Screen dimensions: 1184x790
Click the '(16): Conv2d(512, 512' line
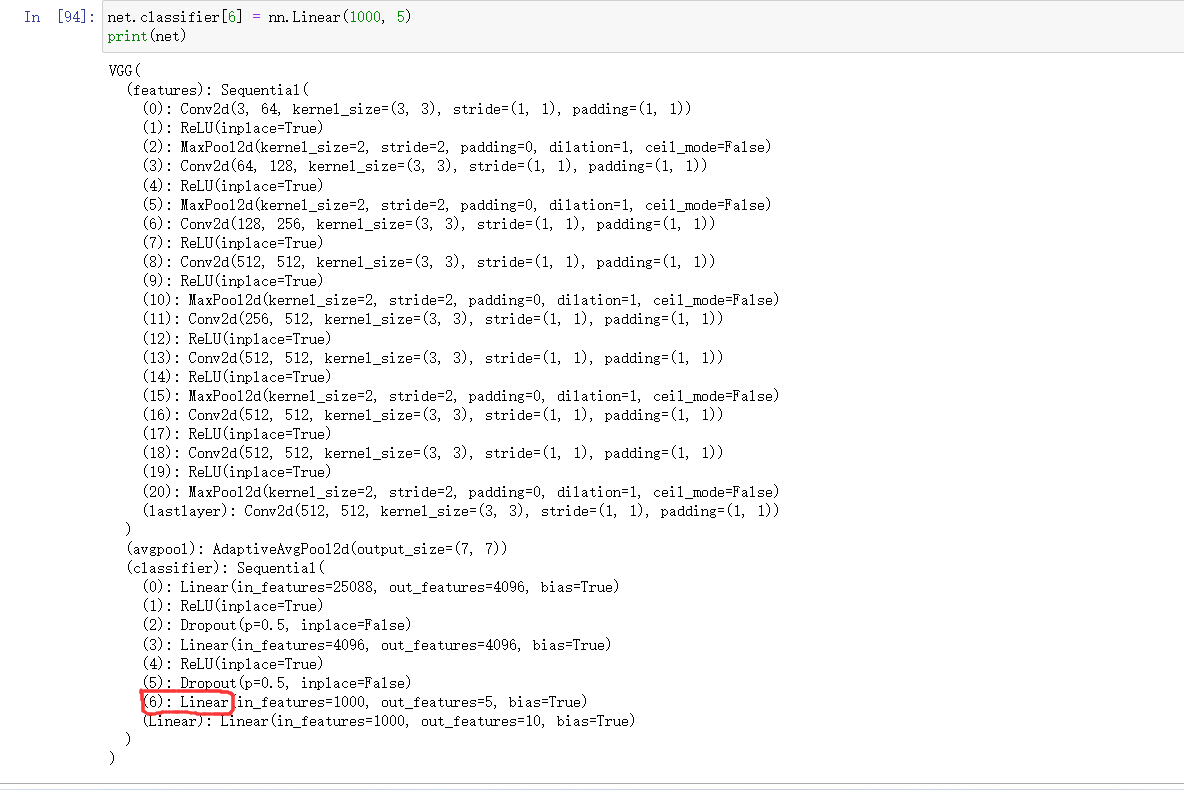[x=433, y=415]
